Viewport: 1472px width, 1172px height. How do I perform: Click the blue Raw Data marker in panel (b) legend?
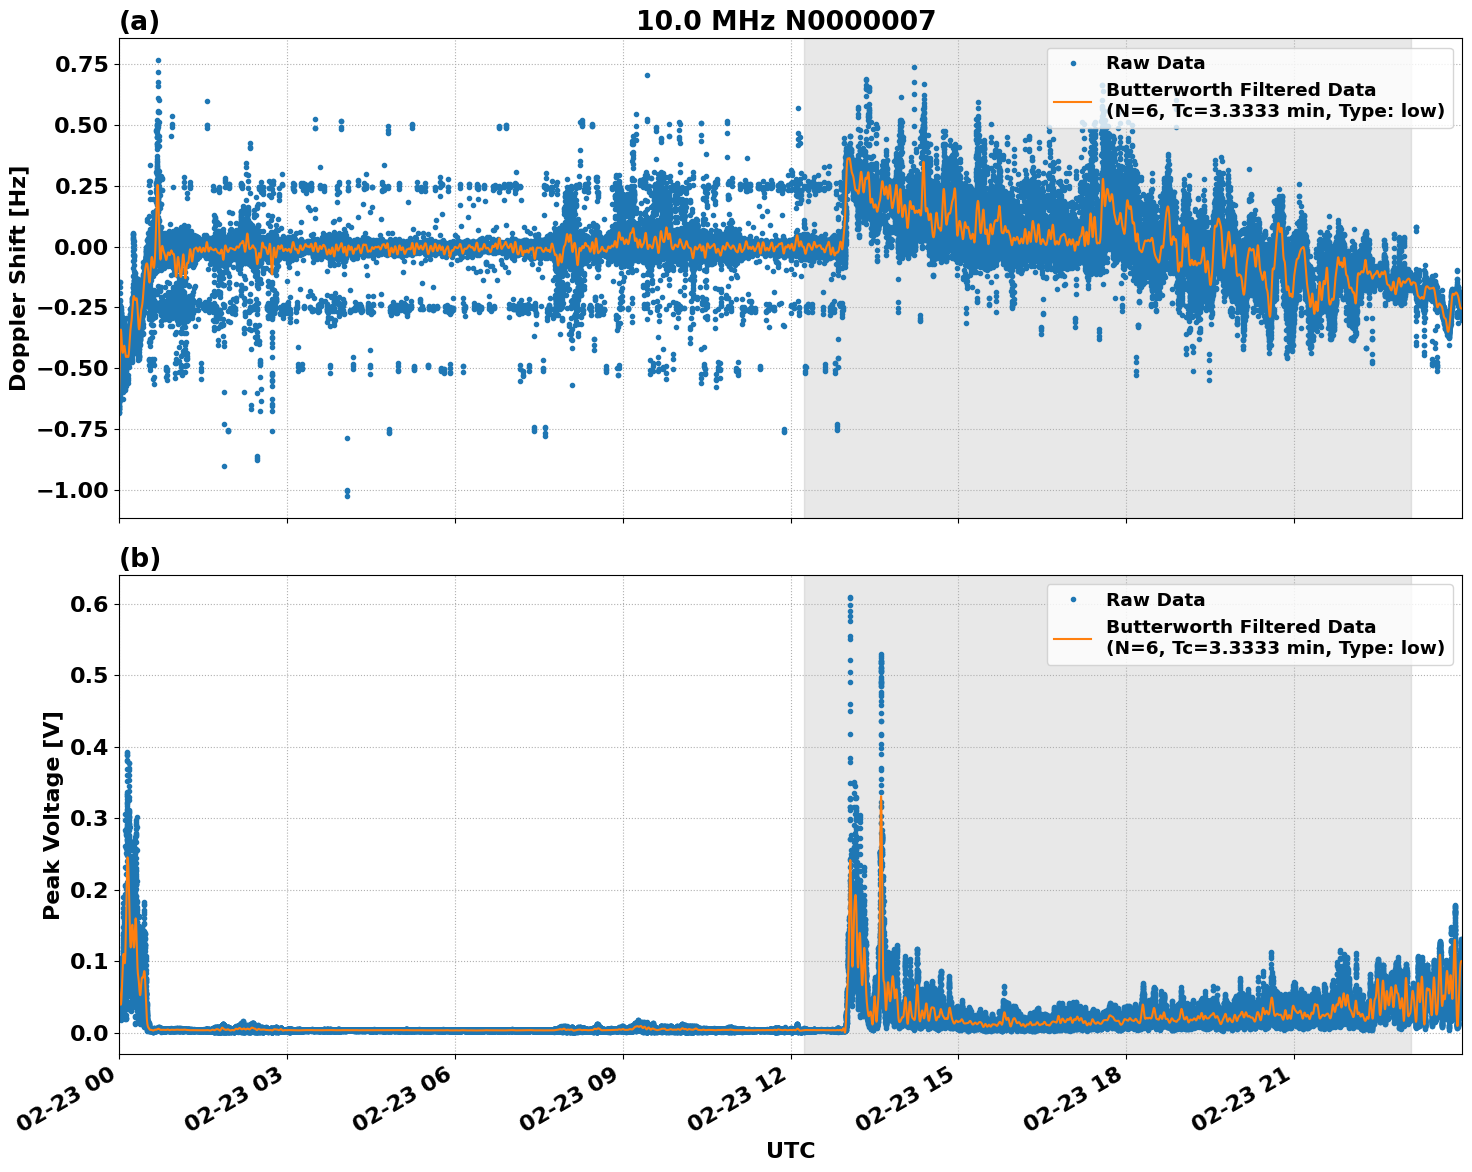point(1073,600)
